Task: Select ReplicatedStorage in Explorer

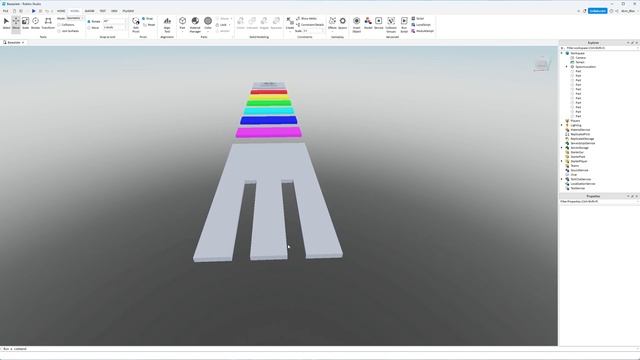Action: pyautogui.click(x=582, y=139)
